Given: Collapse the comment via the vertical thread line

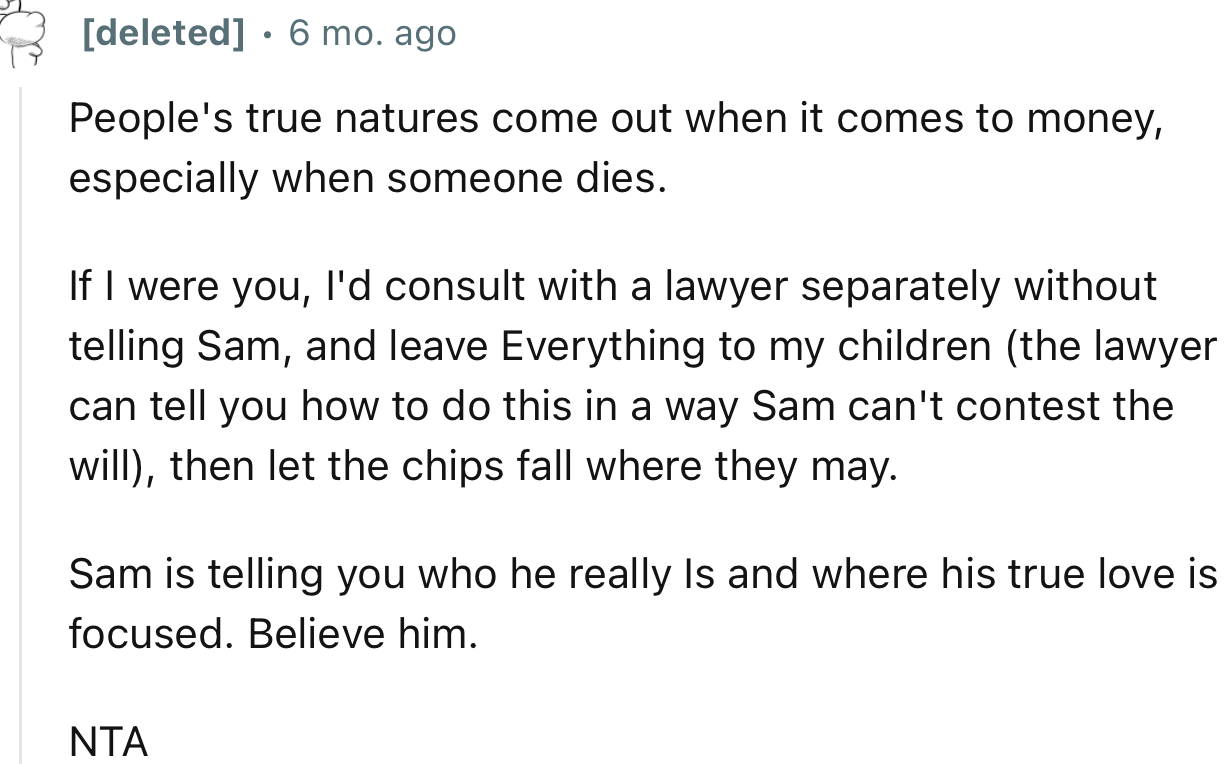Looking at the screenshot, I should [x=20, y=420].
